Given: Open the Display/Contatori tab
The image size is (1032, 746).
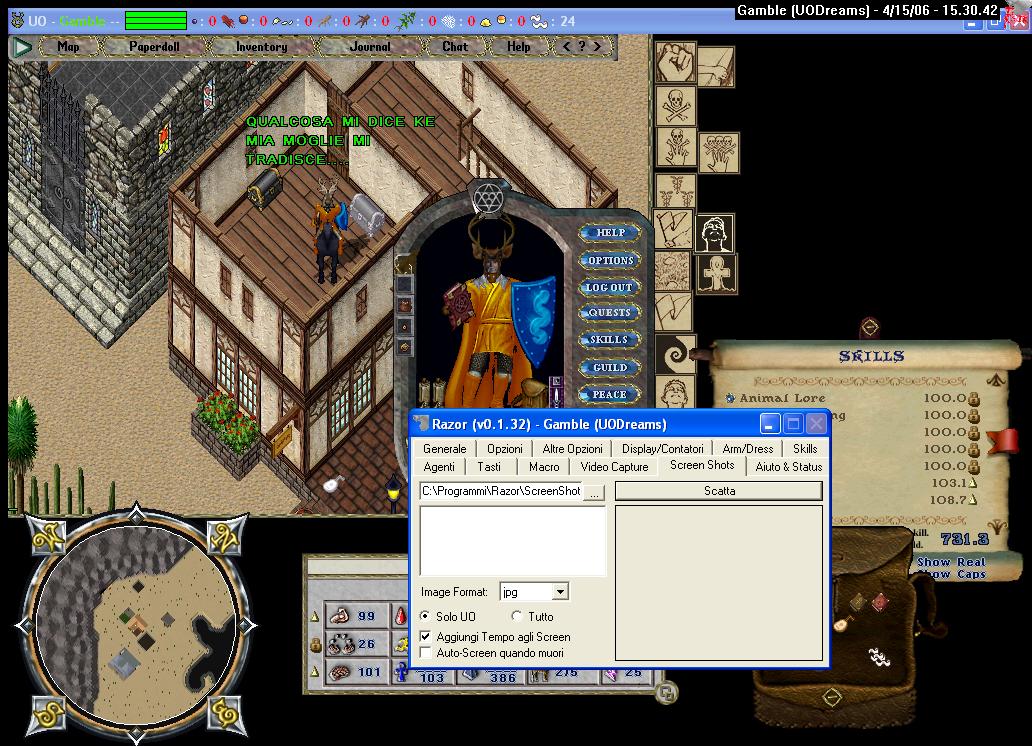Looking at the screenshot, I should tap(662, 448).
